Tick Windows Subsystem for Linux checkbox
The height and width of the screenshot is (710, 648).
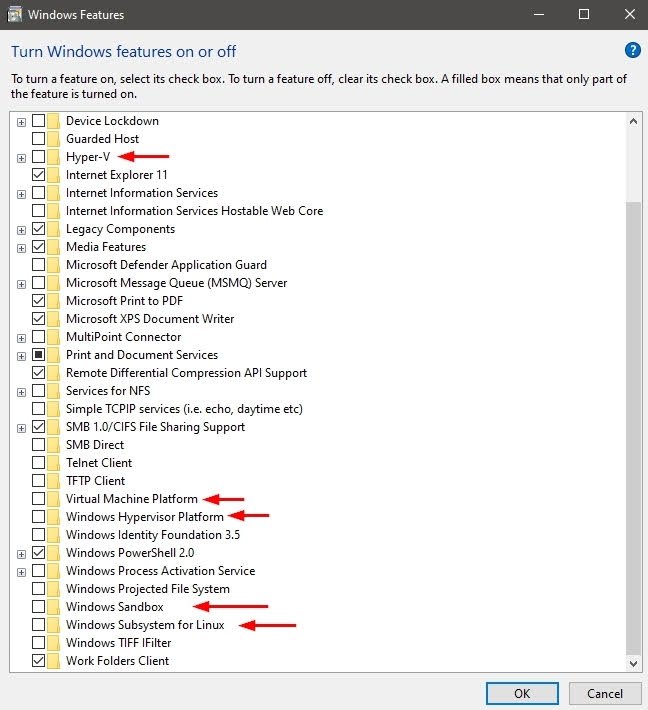(38, 624)
